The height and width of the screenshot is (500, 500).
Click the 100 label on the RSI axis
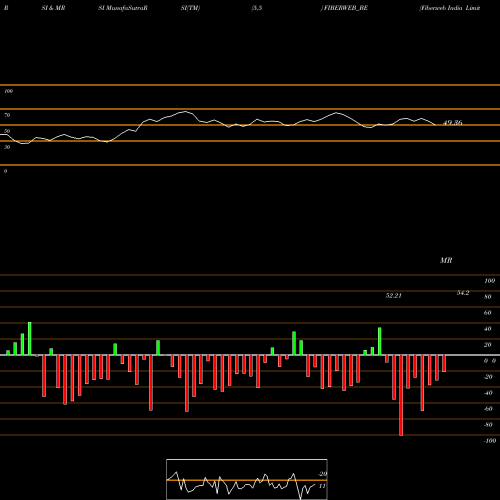pyautogui.click(x=8, y=91)
